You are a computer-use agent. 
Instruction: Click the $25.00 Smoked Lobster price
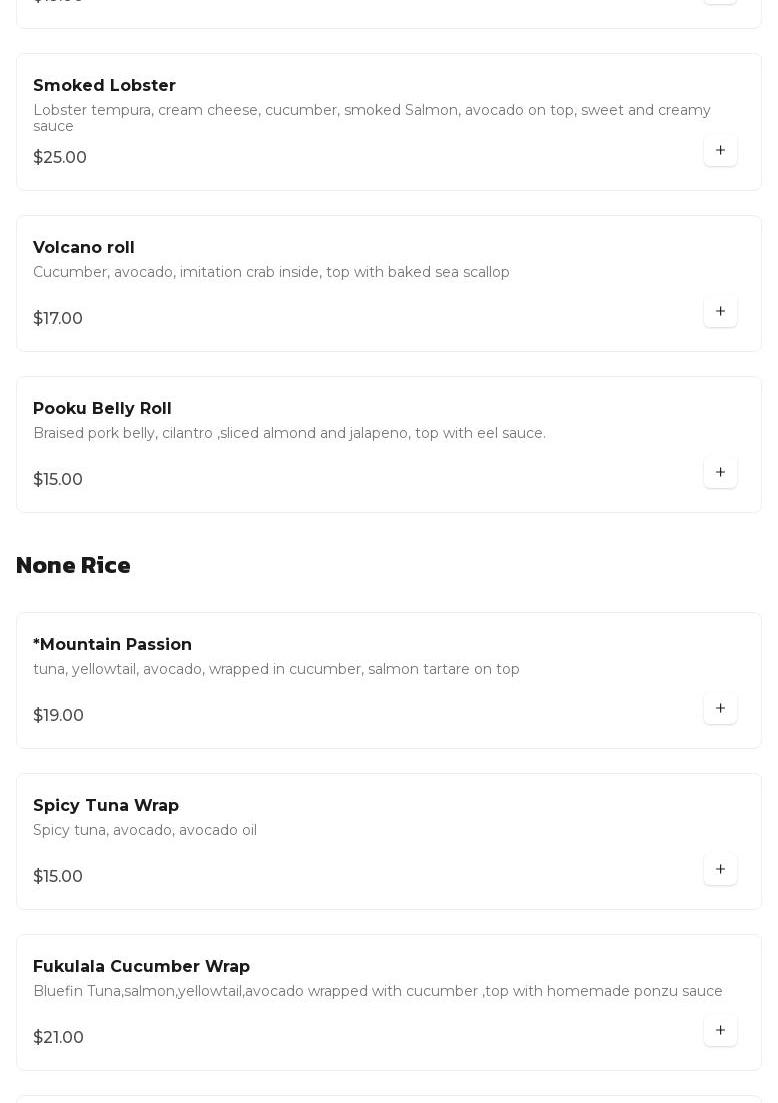coord(60,157)
